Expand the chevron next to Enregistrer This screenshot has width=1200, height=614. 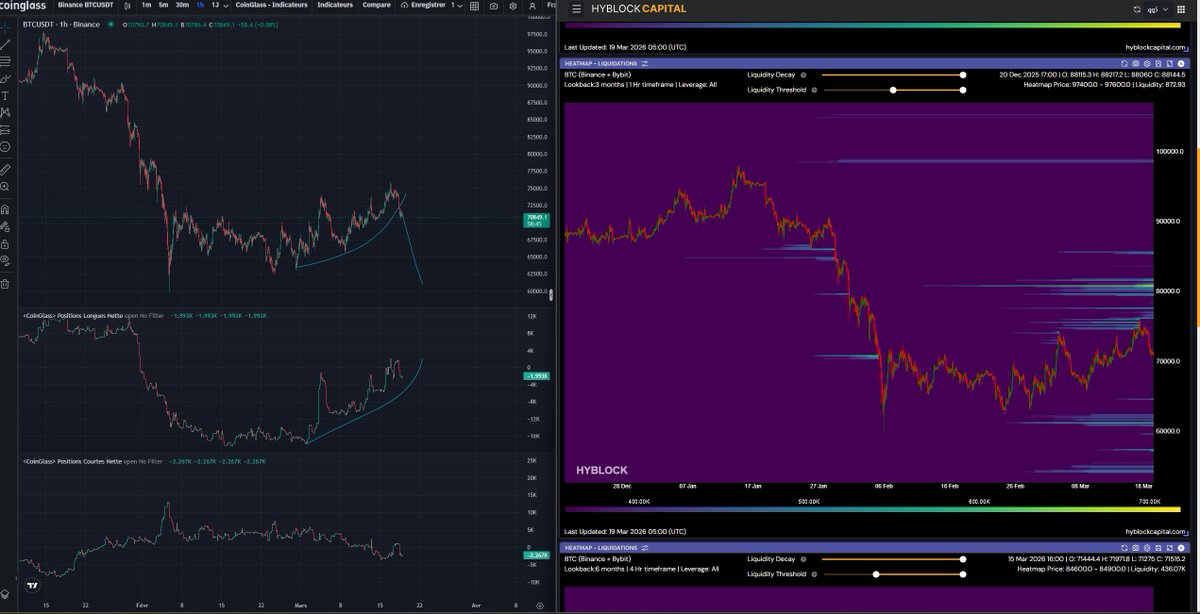(460, 6)
